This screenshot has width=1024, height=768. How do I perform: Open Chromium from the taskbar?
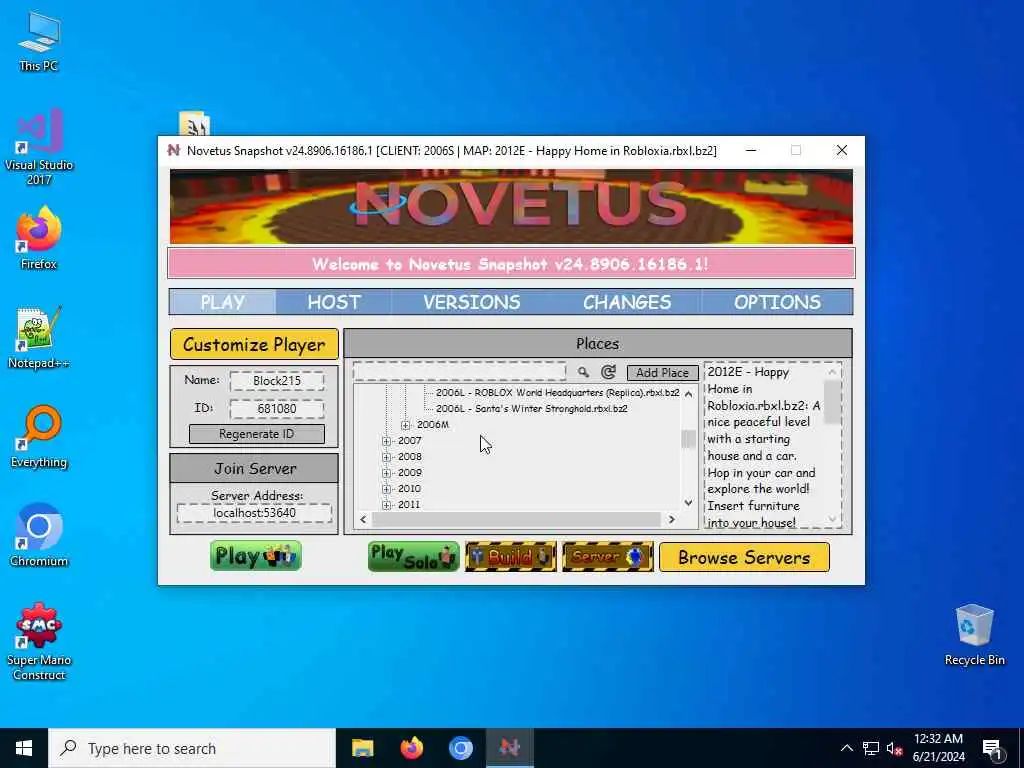click(460, 748)
